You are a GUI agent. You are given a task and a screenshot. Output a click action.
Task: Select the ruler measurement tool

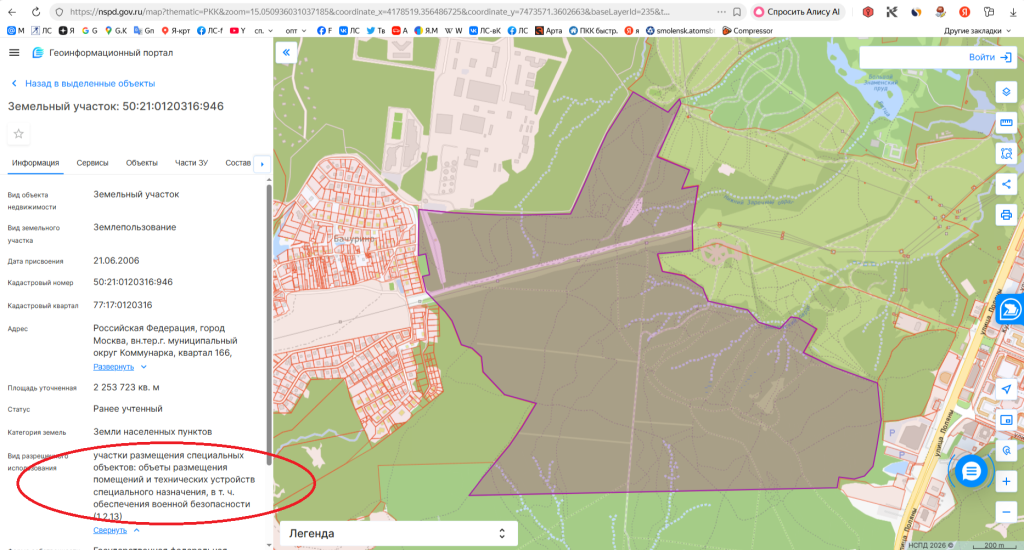click(1006, 122)
